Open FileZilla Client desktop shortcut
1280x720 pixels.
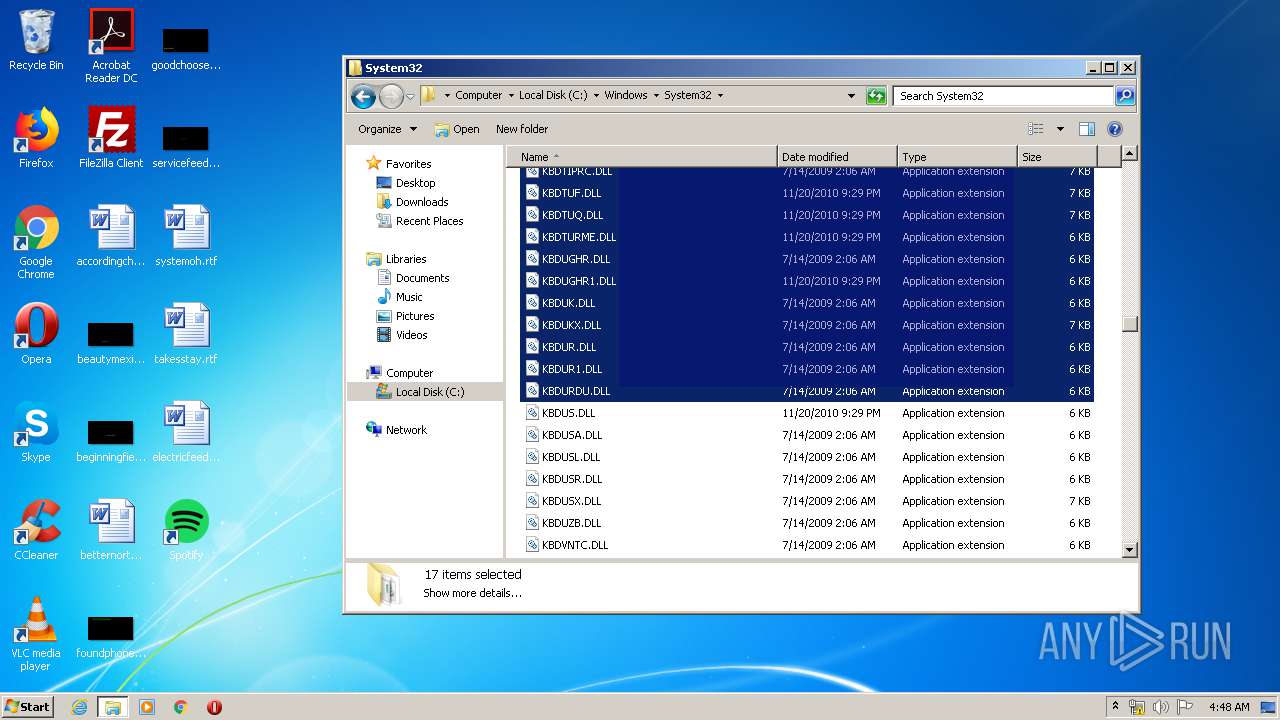(x=111, y=138)
